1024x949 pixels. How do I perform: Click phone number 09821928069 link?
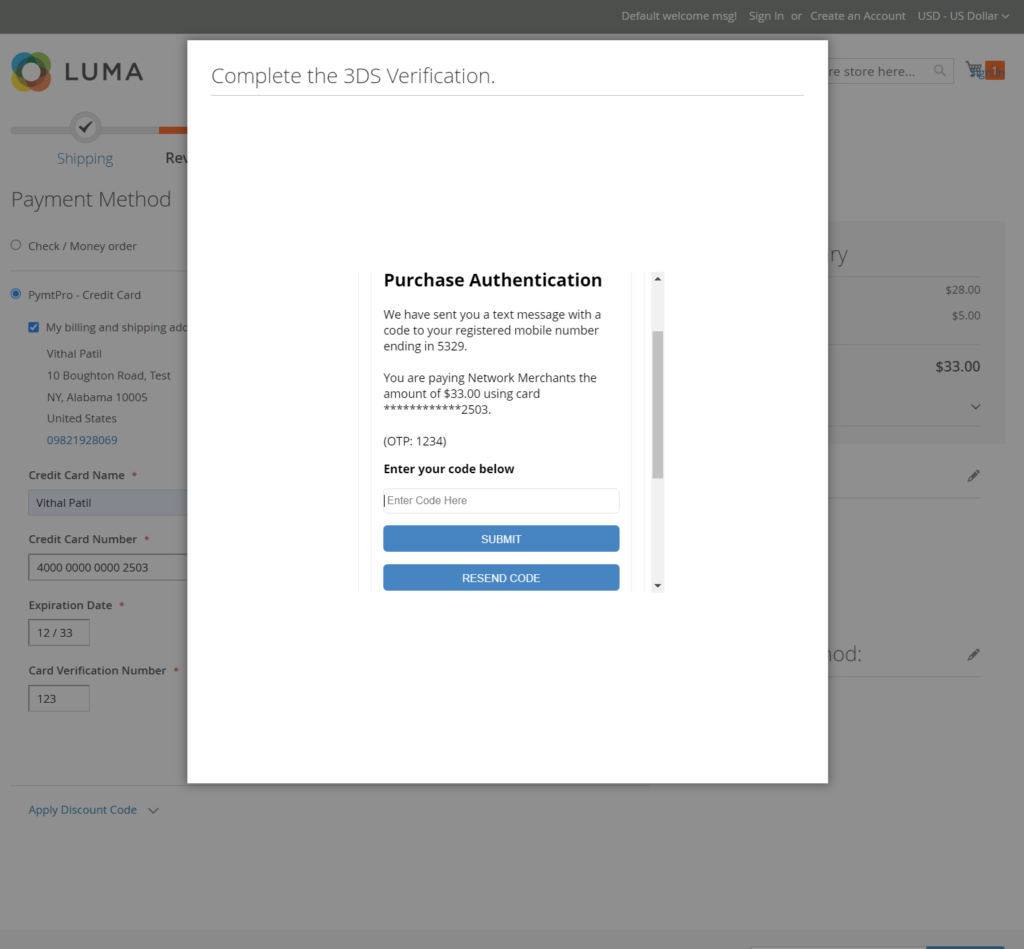(82, 440)
